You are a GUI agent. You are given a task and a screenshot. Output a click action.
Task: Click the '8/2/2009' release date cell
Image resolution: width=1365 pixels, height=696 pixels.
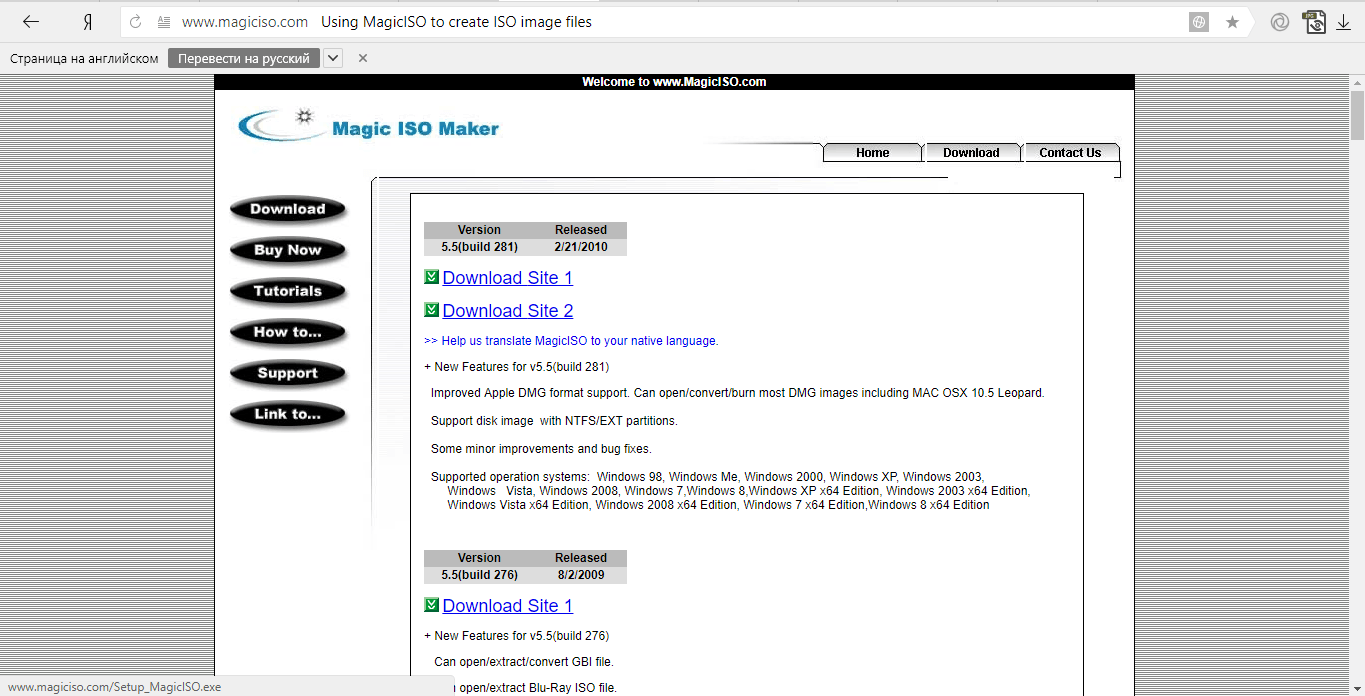581,575
